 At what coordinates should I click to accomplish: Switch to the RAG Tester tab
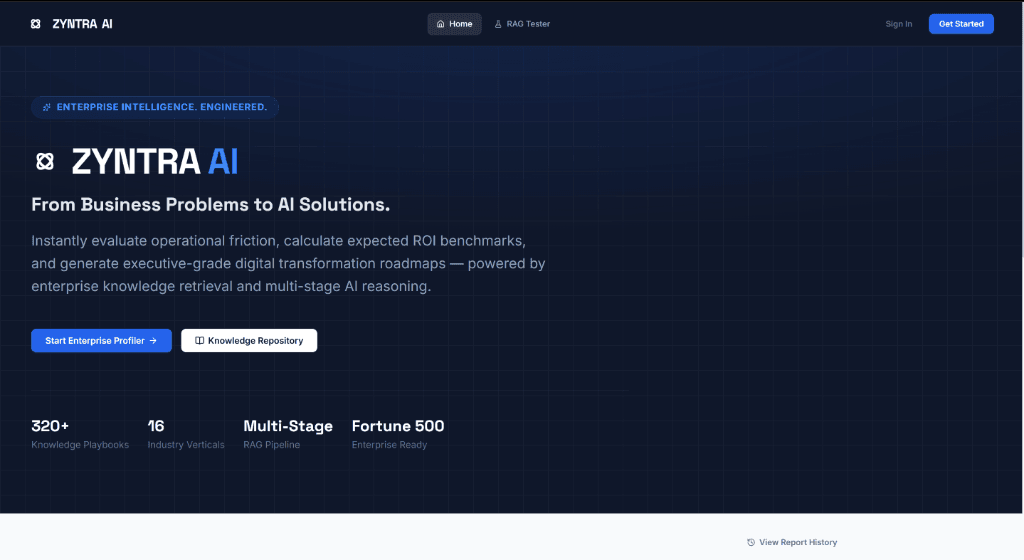[522, 24]
